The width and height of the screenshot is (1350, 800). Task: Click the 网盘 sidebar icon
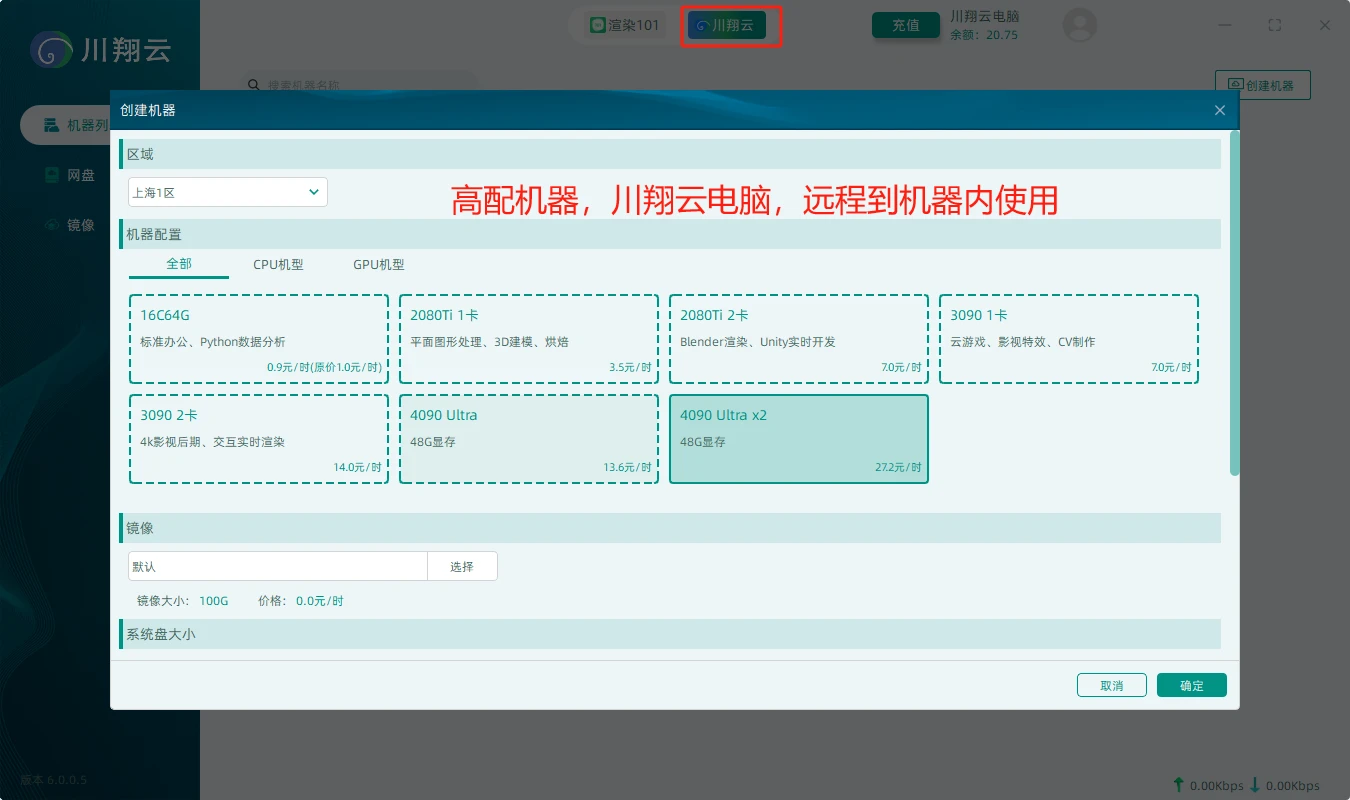[x=52, y=175]
